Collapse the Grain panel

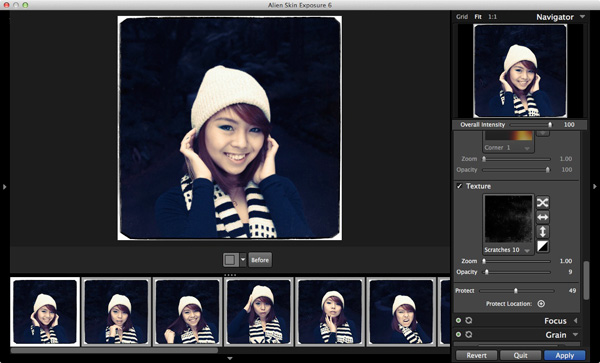click(x=576, y=334)
